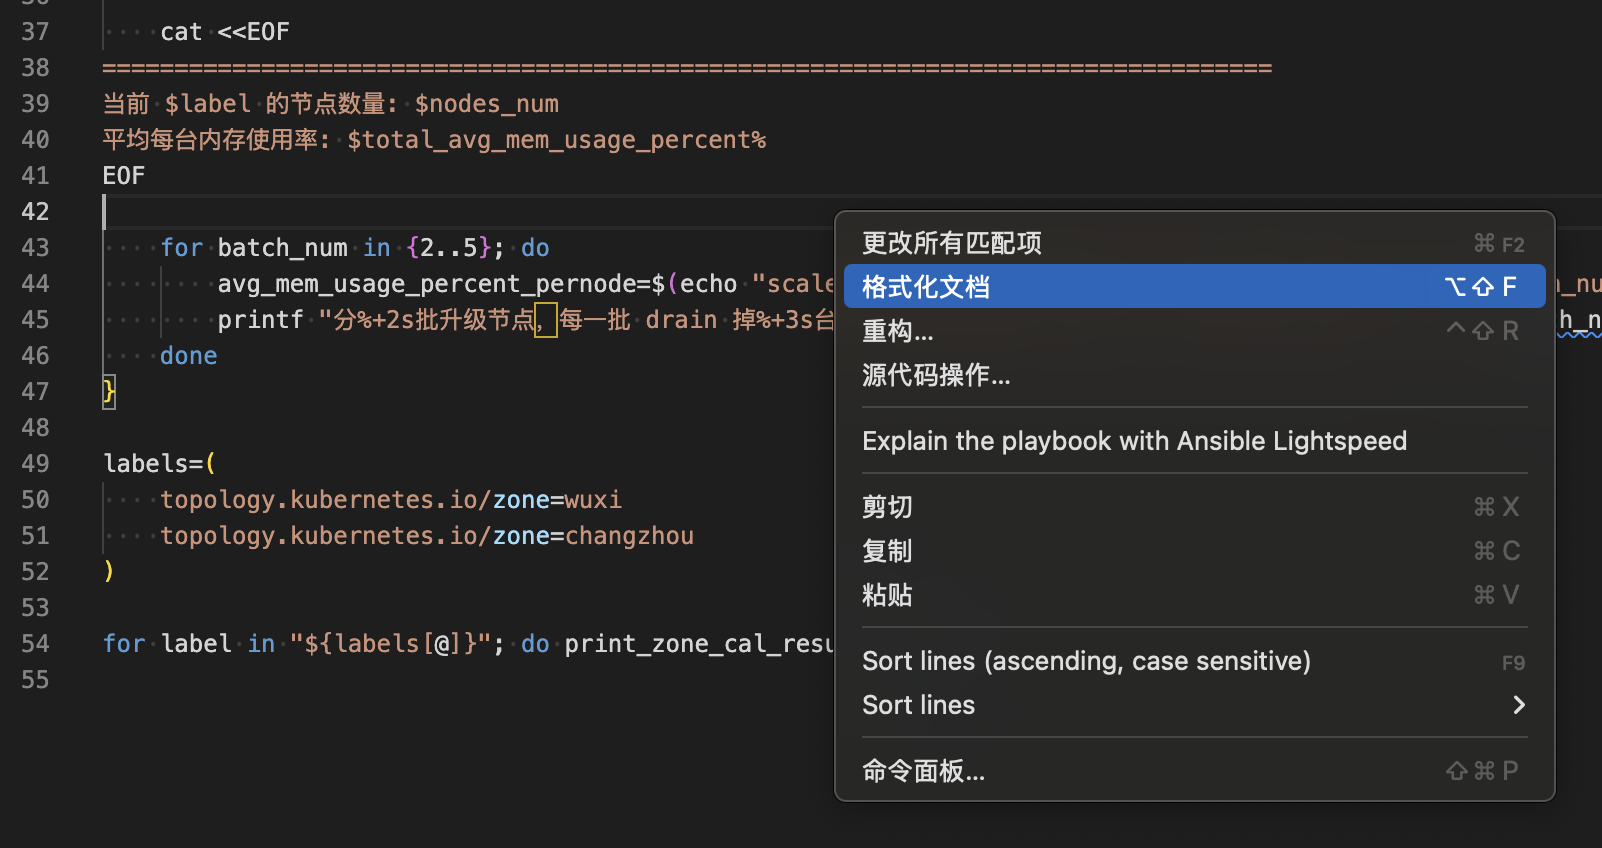This screenshot has width=1602, height=848.
Task: Click the EOF terminator on line 41
Action: pos(124,176)
